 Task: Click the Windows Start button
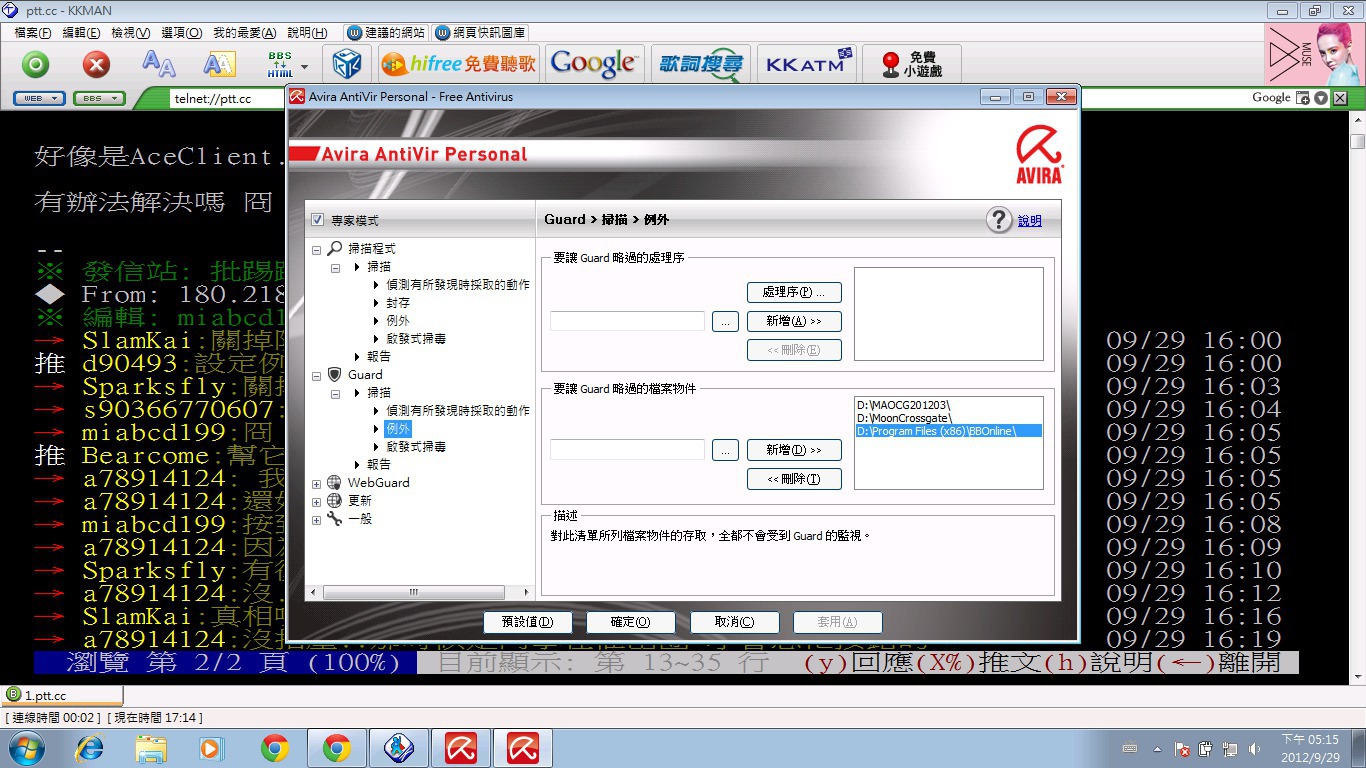27,748
